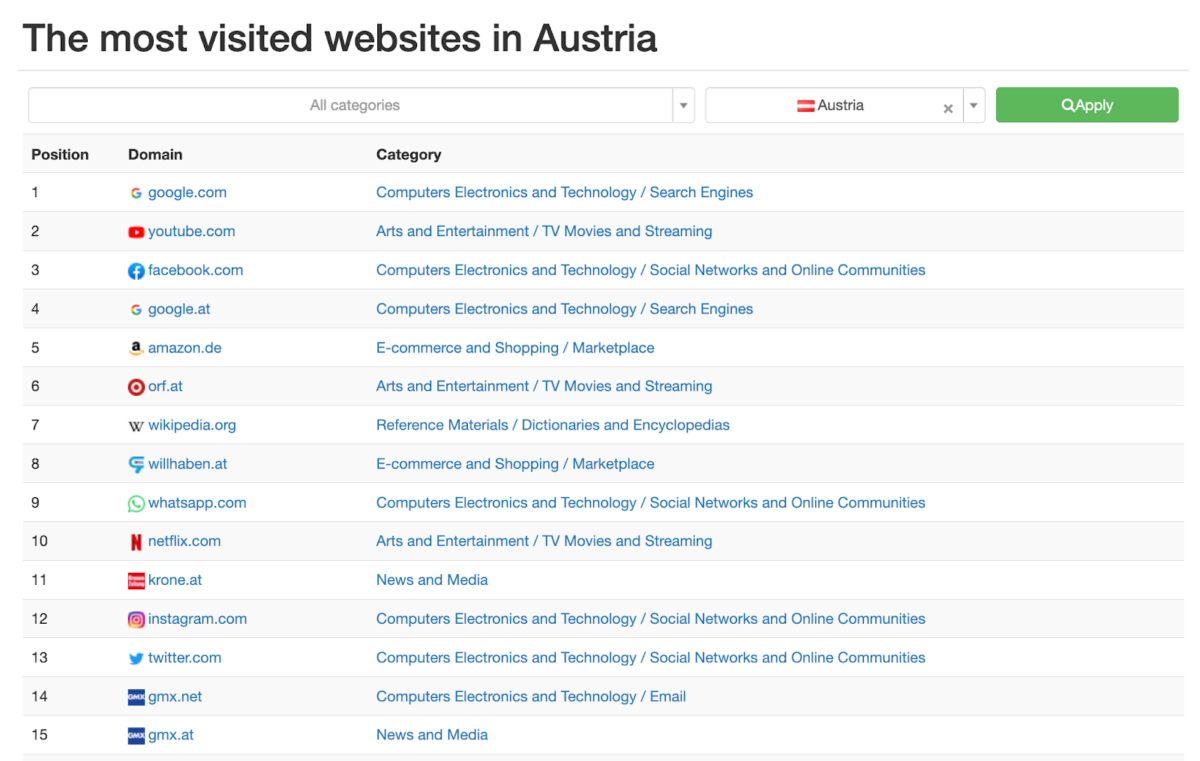
Task: Open News and Media category for gmx.at
Action: [x=432, y=735]
